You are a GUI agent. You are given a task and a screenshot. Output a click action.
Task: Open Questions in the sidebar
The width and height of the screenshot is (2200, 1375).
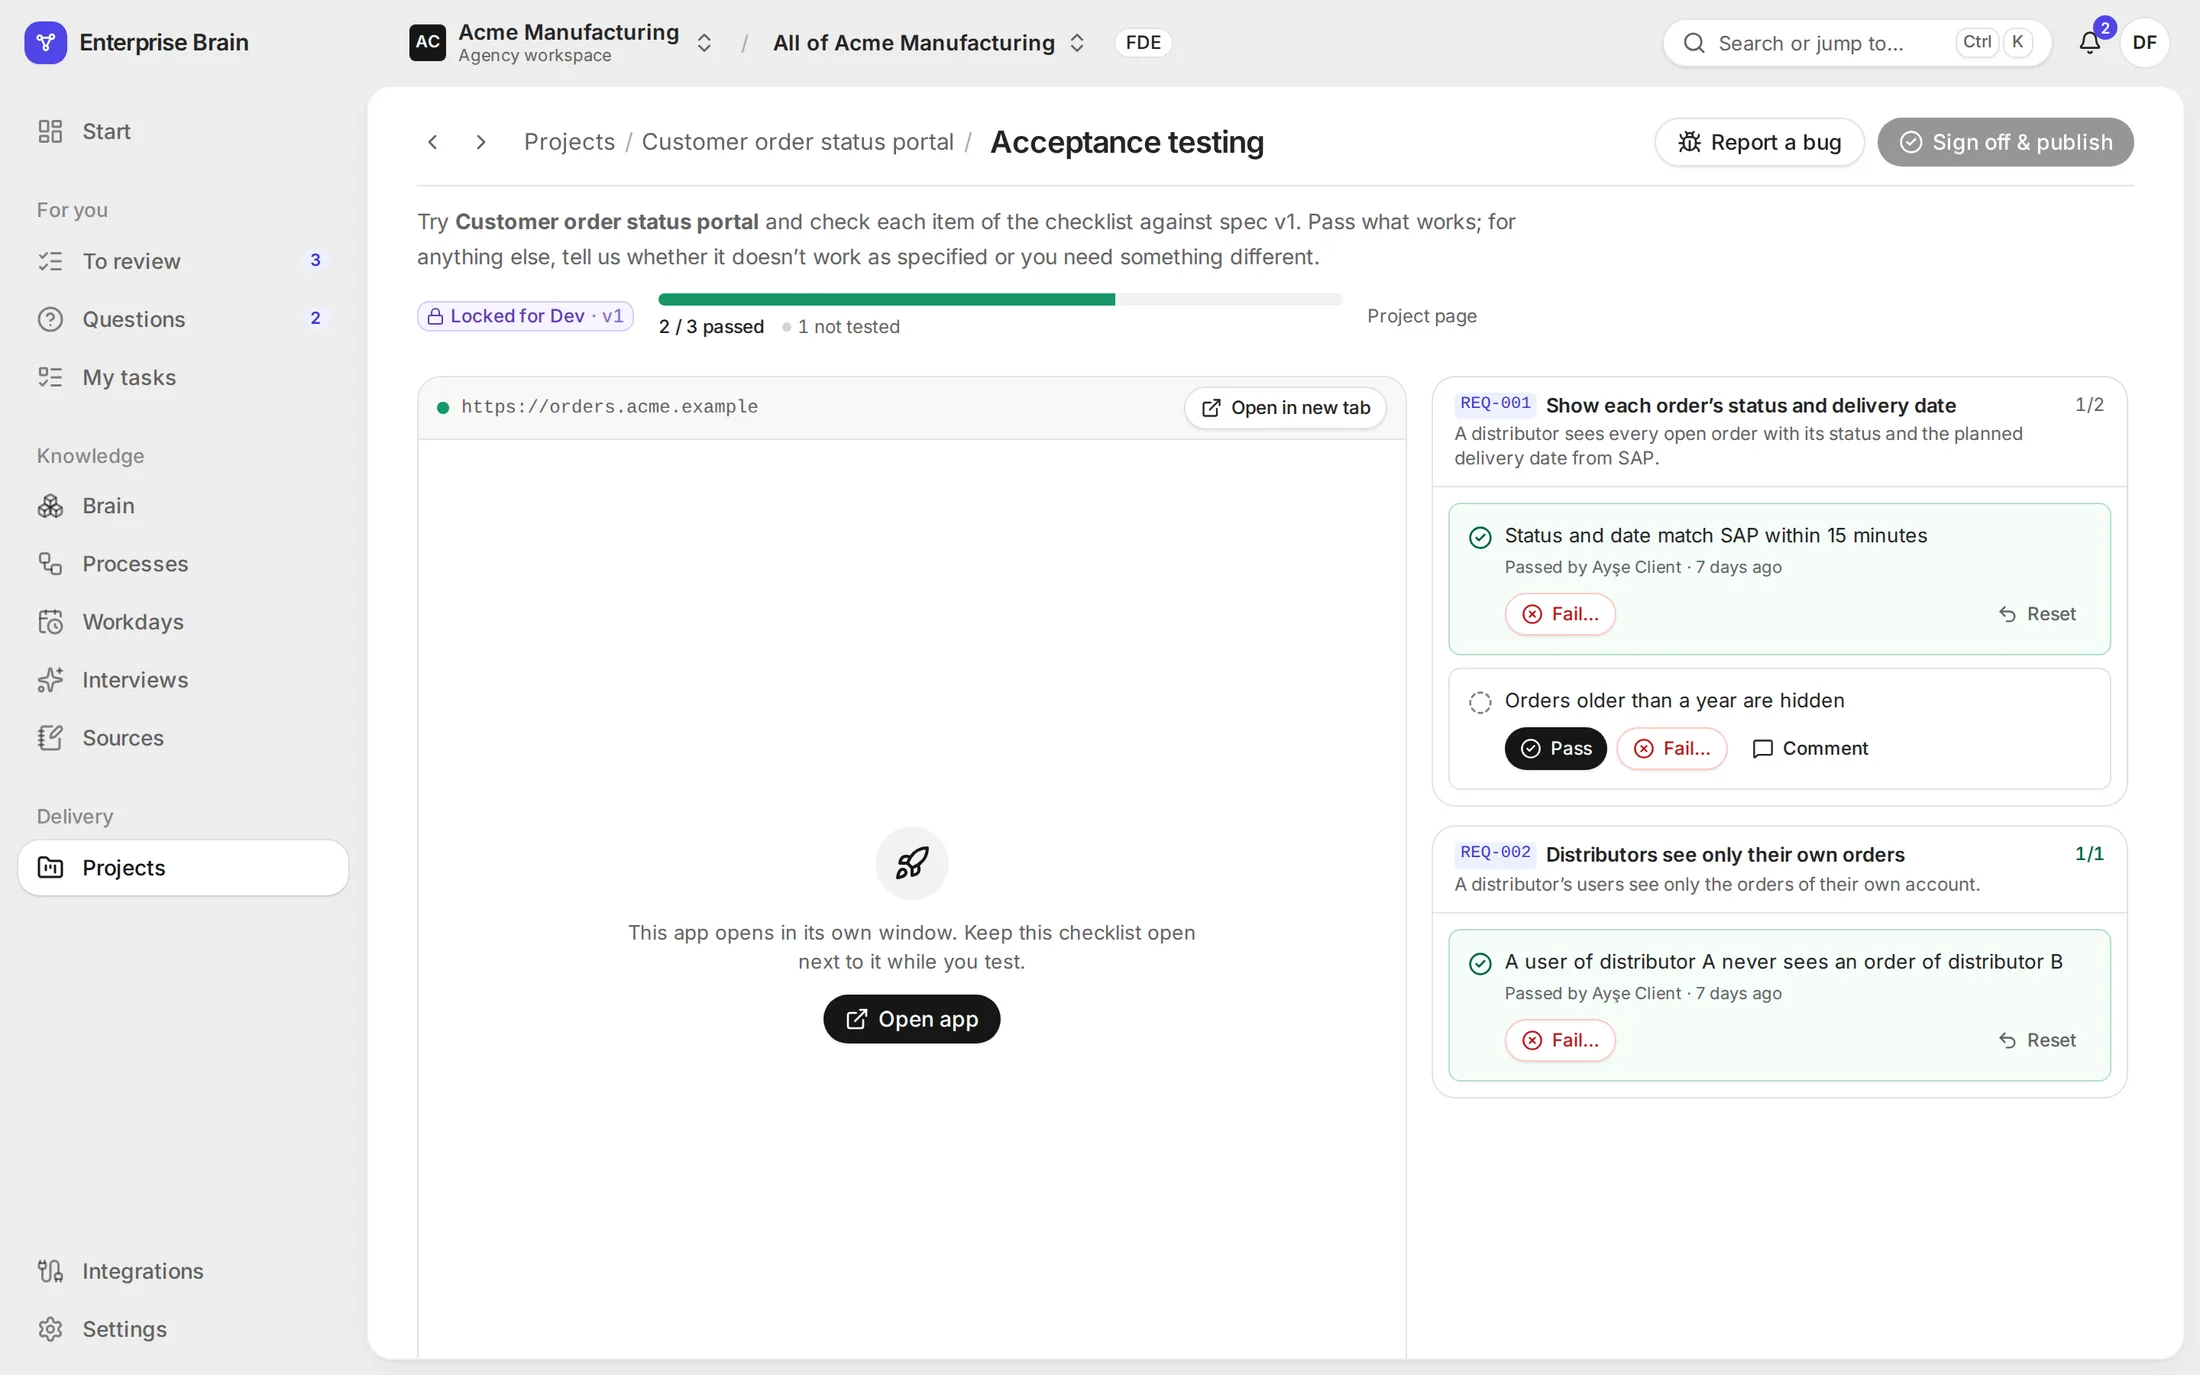click(x=183, y=319)
